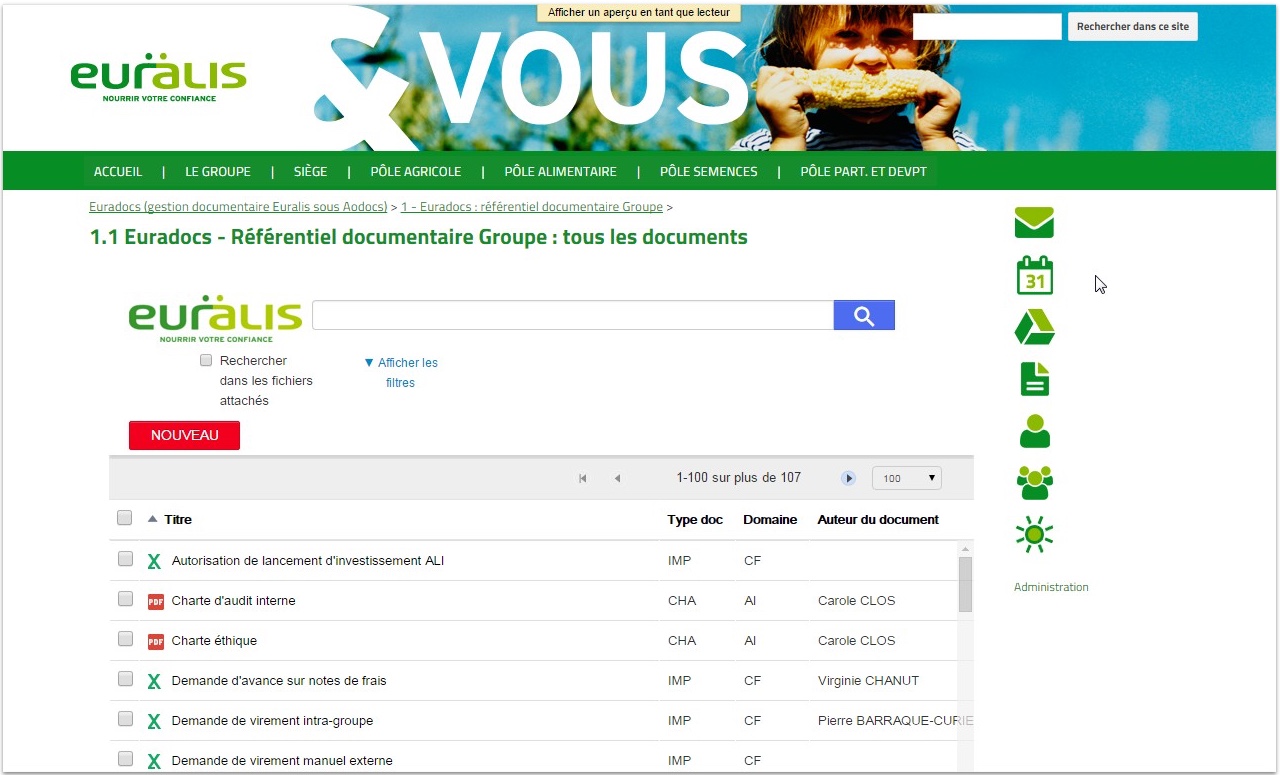The height and width of the screenshot is (775, 1280).
Task: Open the PÔLE SEMENCES menu
Action: click(709, 172)
